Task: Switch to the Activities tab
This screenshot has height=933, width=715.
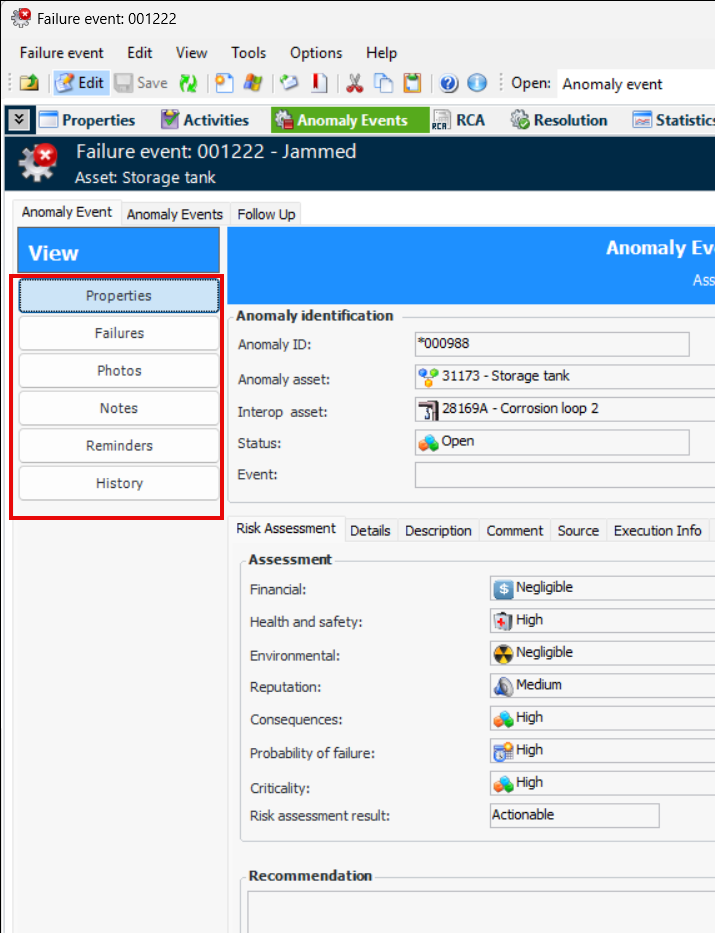Action: [x=205, y=120]
